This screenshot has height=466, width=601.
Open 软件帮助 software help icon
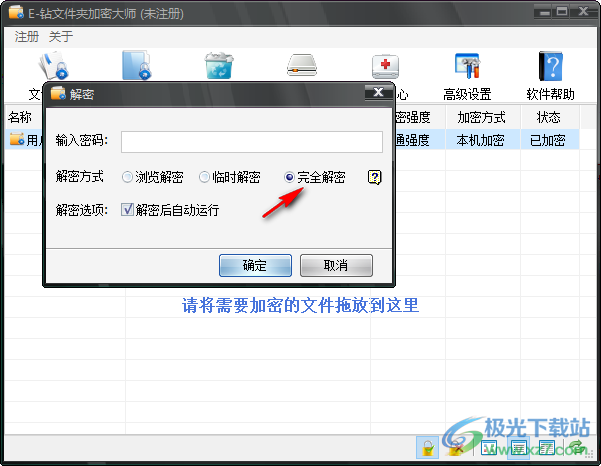(x=550, y=66)
